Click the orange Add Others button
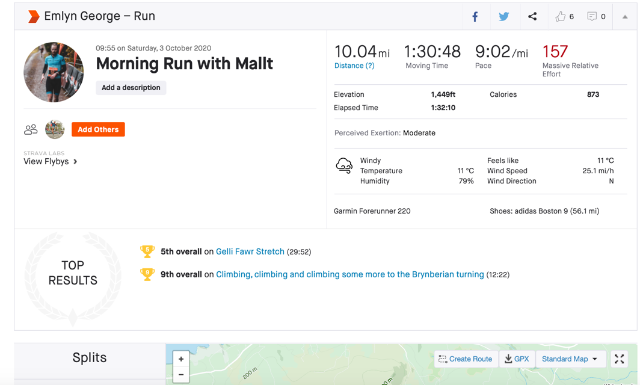This screenshot has width=640, height=385. pos(98,129)
